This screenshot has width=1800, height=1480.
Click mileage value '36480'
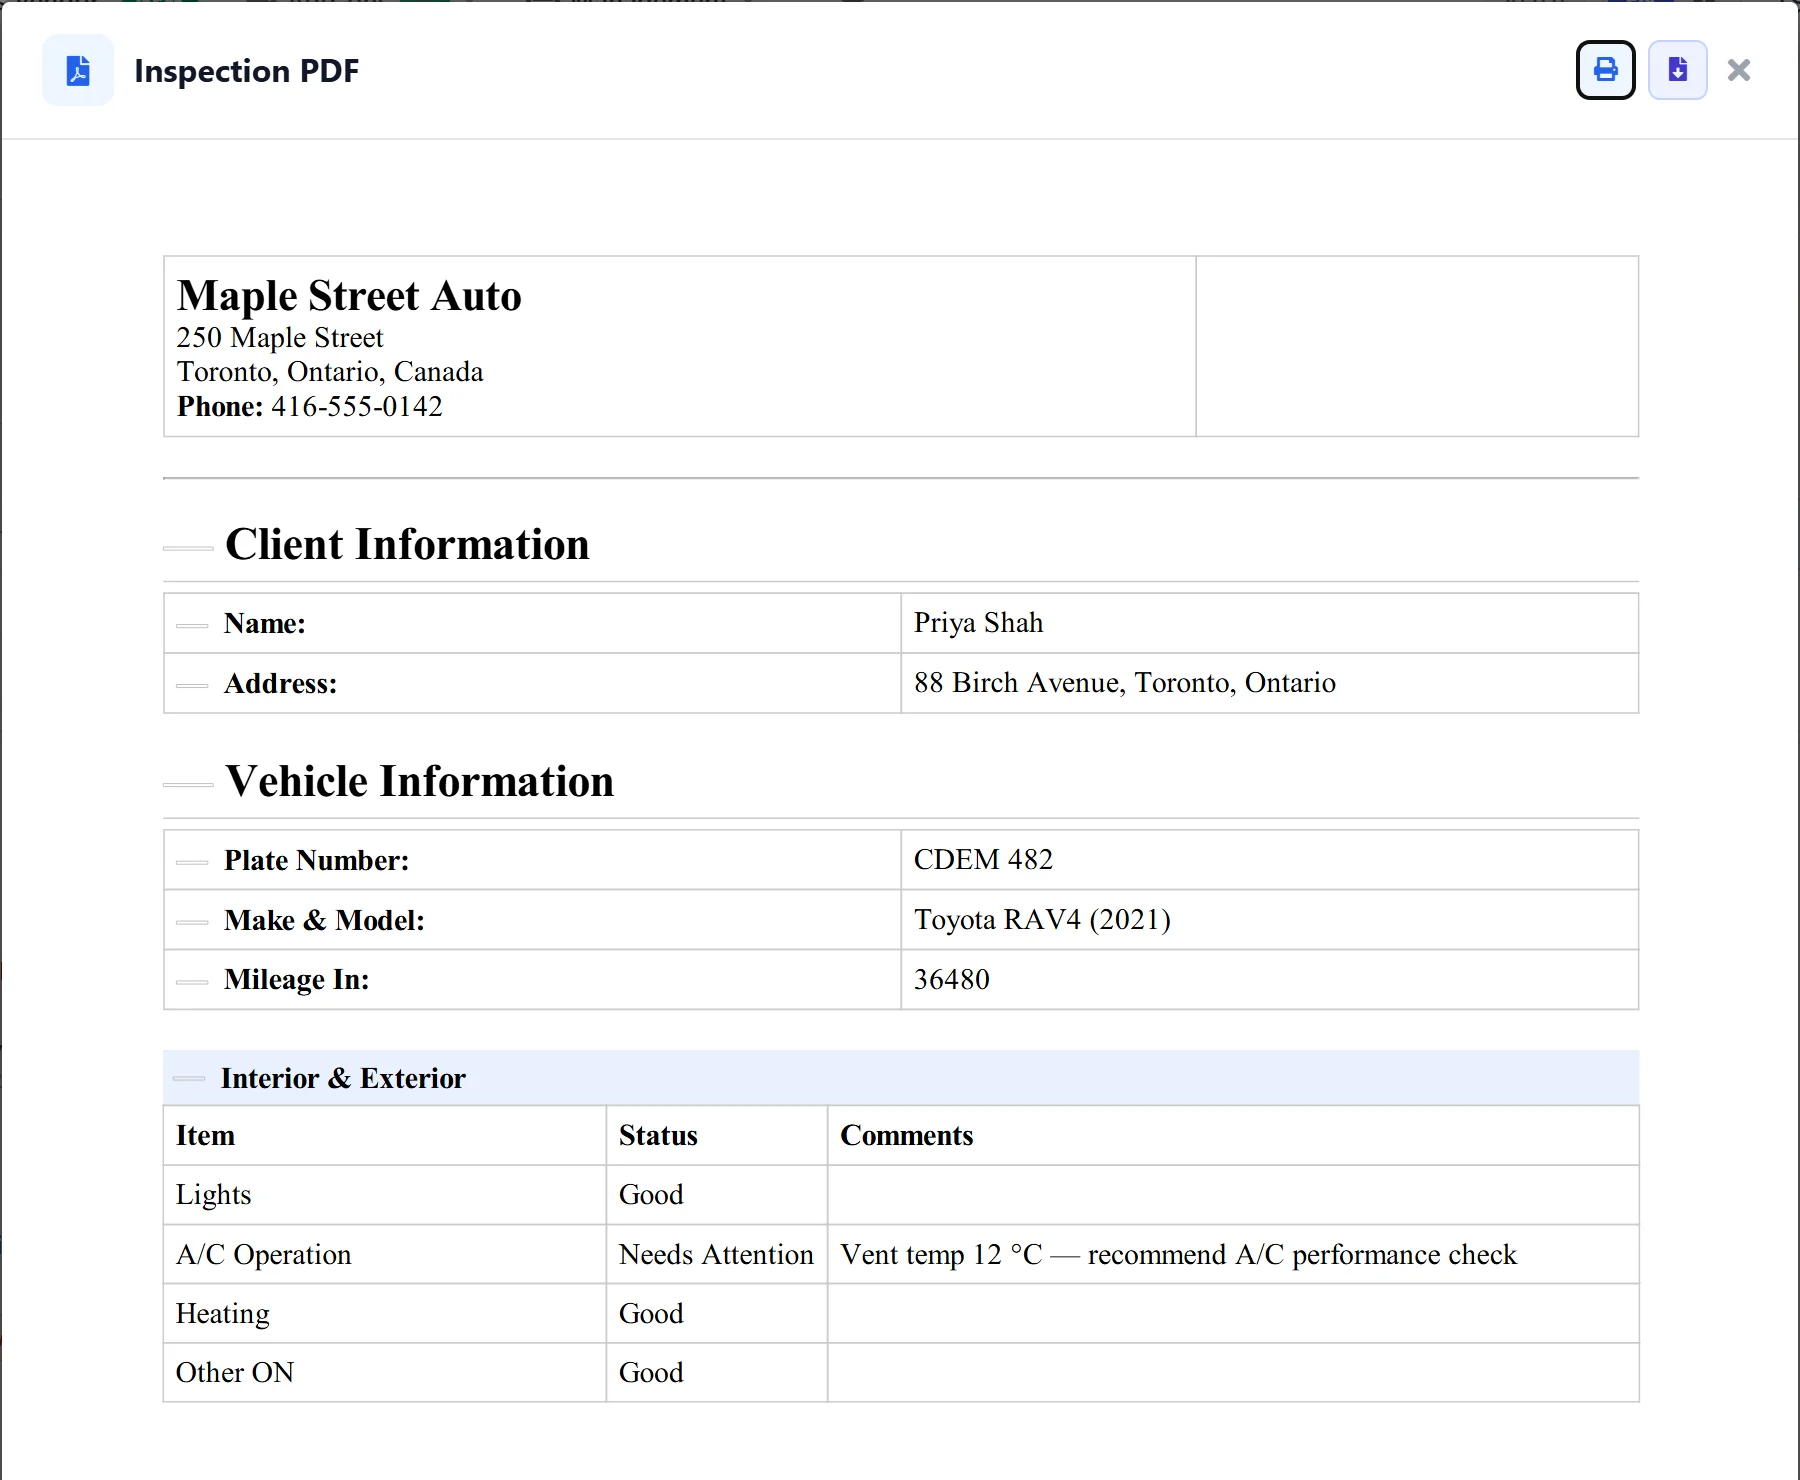(951, 980)
